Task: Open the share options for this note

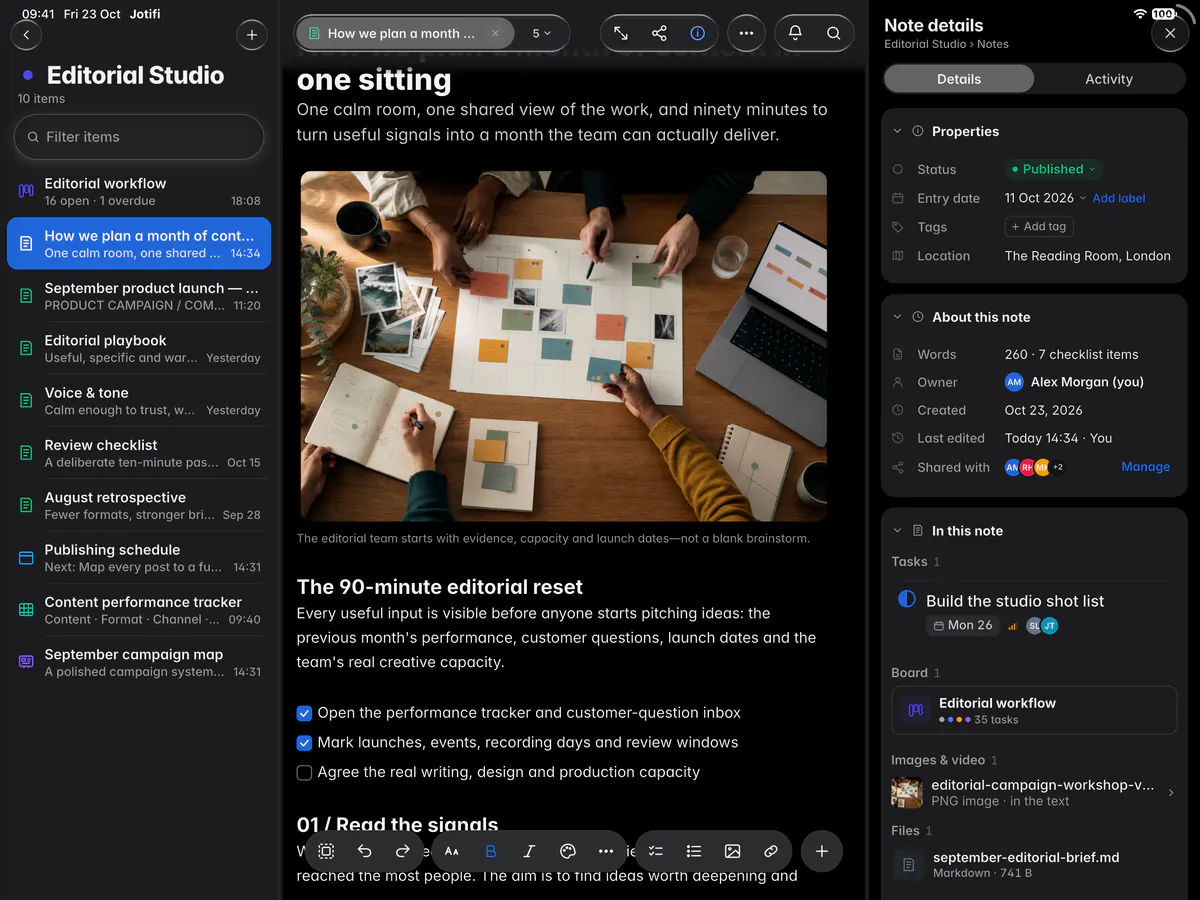Action: coord(659,33)
